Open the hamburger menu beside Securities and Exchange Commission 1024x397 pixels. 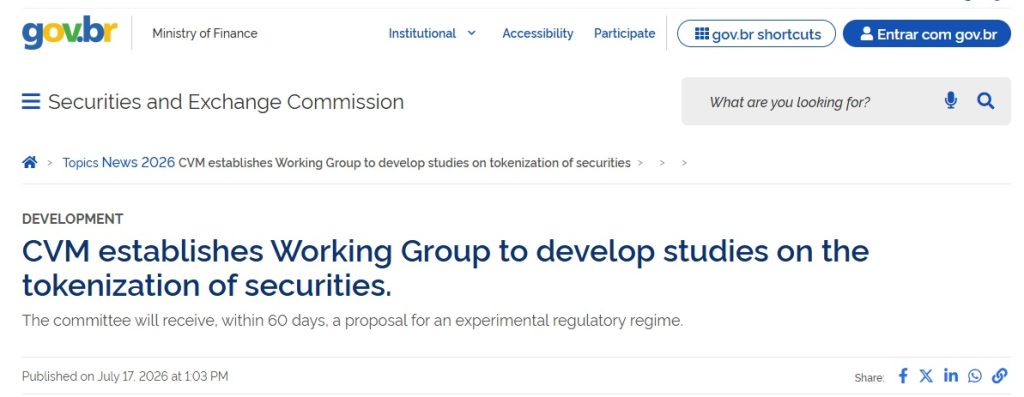[31, 102]
